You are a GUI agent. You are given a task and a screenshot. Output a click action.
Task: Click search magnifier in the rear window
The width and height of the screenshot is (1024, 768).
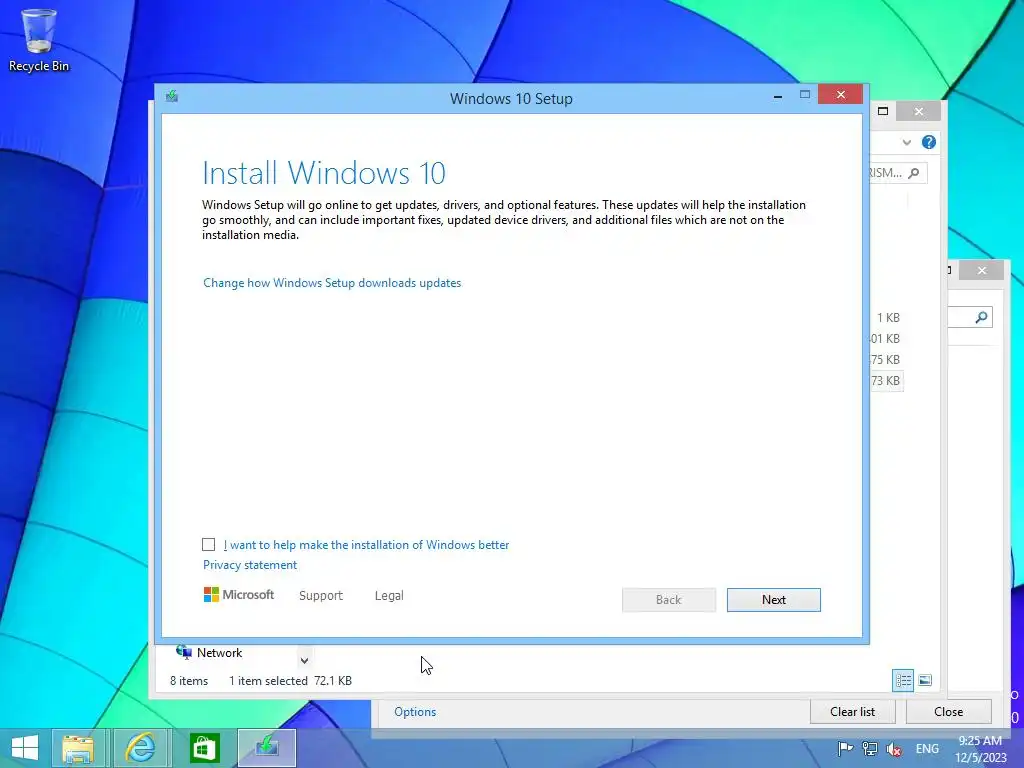982,317
